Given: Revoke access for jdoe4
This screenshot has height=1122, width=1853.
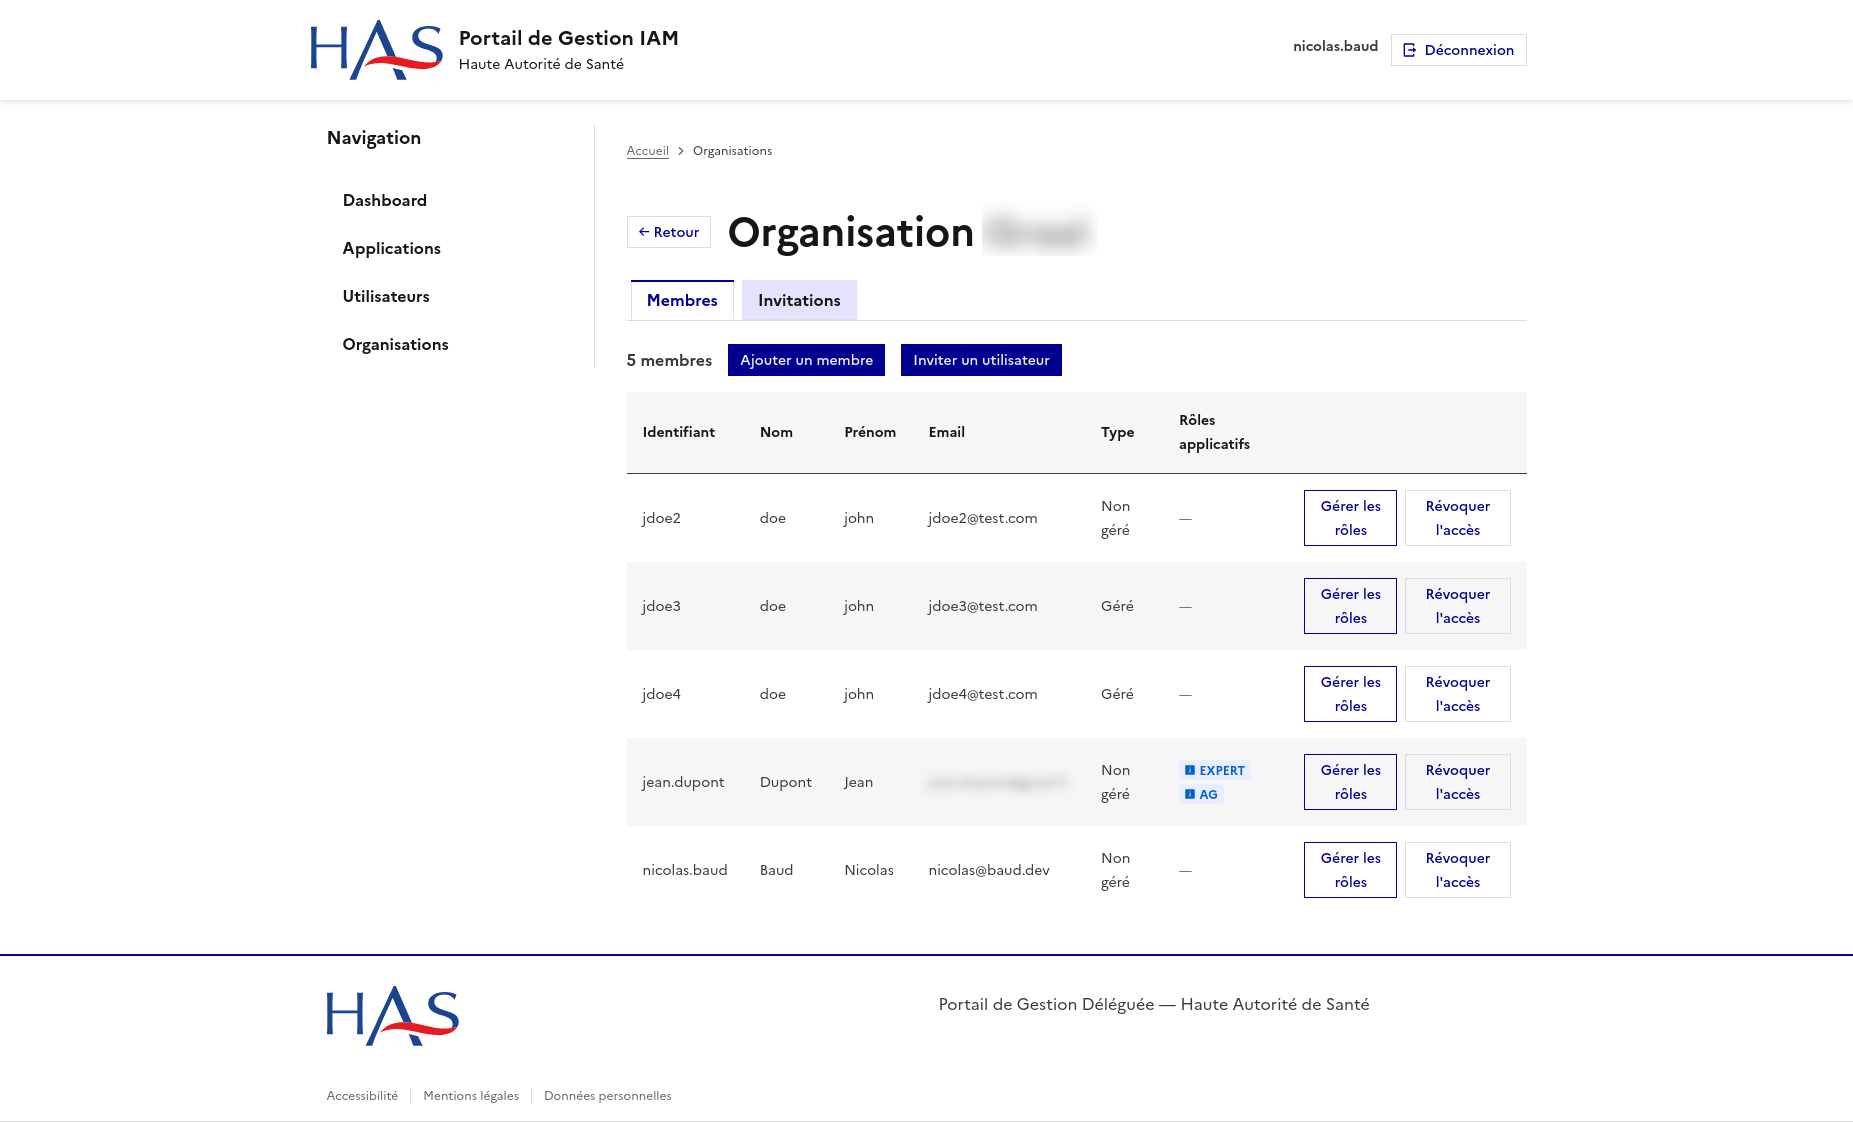Looking at the screenshot, I should (1457, 694).
